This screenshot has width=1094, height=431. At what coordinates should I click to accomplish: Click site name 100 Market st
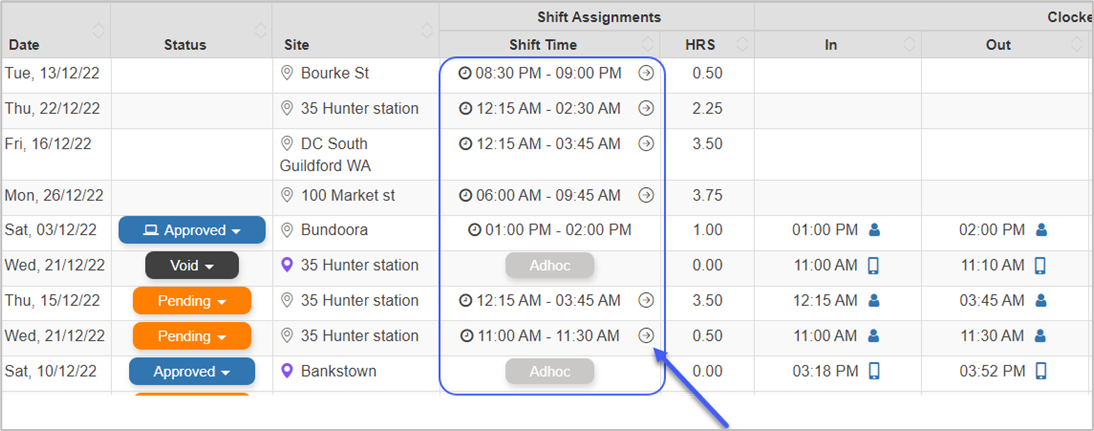348,196
